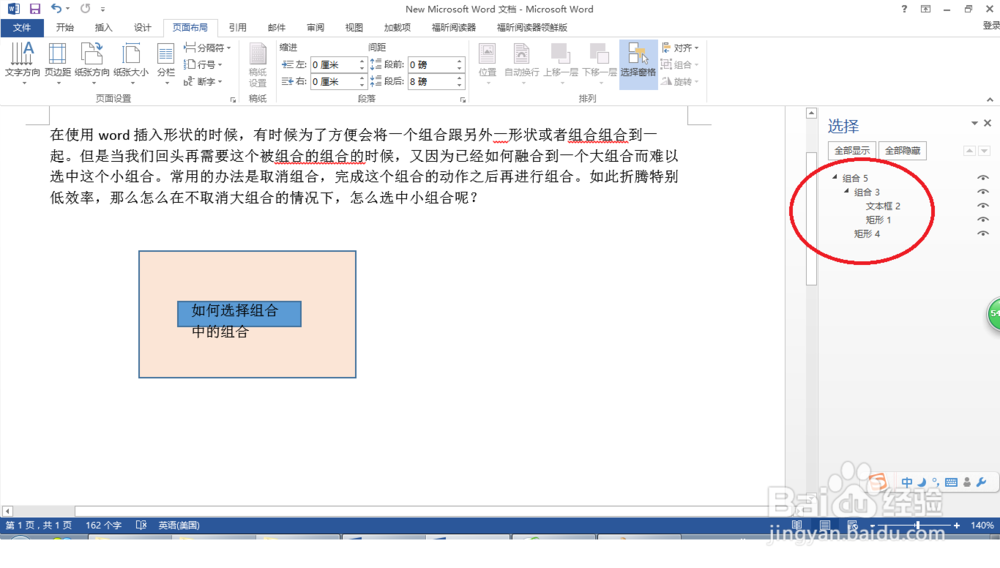Toggle the 选择窗格 selection pane button
This screenshot has height=568, width=1000.
[638, 64]
